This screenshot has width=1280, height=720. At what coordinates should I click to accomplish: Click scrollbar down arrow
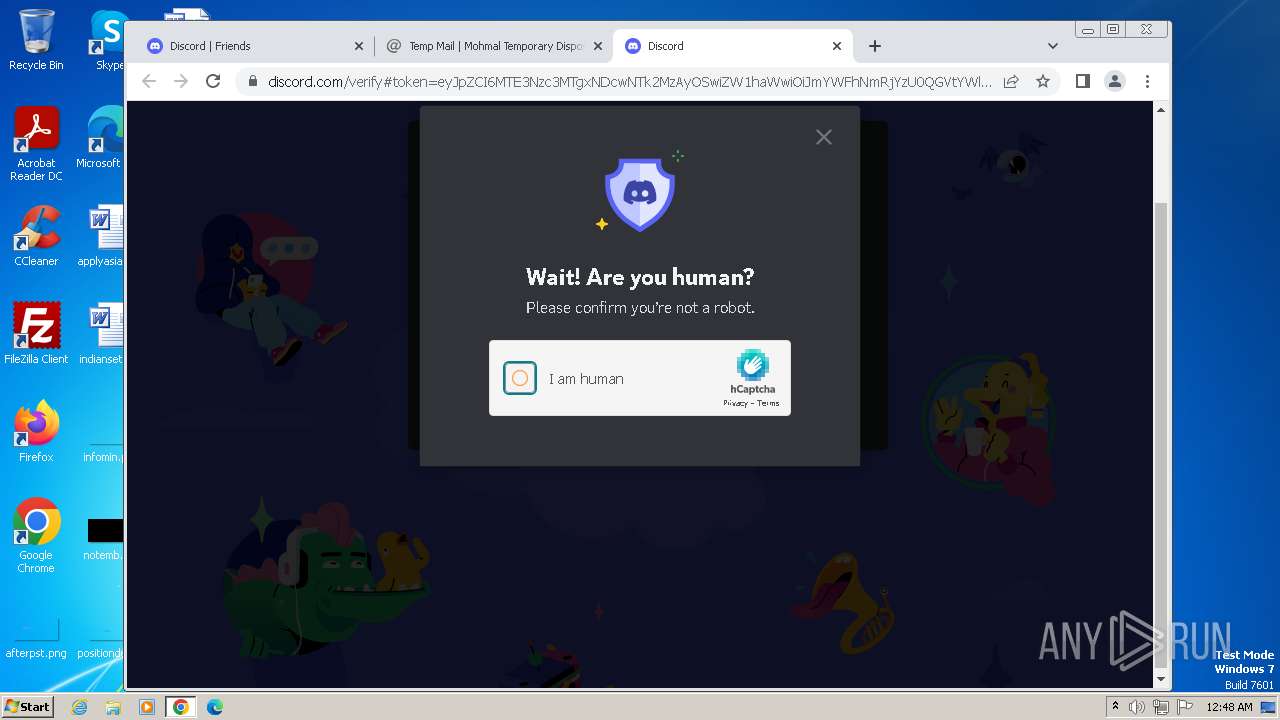click(x=1161, y=679)
